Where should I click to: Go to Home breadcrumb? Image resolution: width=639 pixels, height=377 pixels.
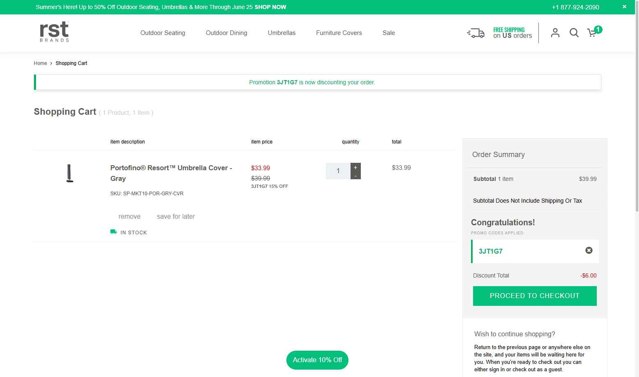[40, 63]
